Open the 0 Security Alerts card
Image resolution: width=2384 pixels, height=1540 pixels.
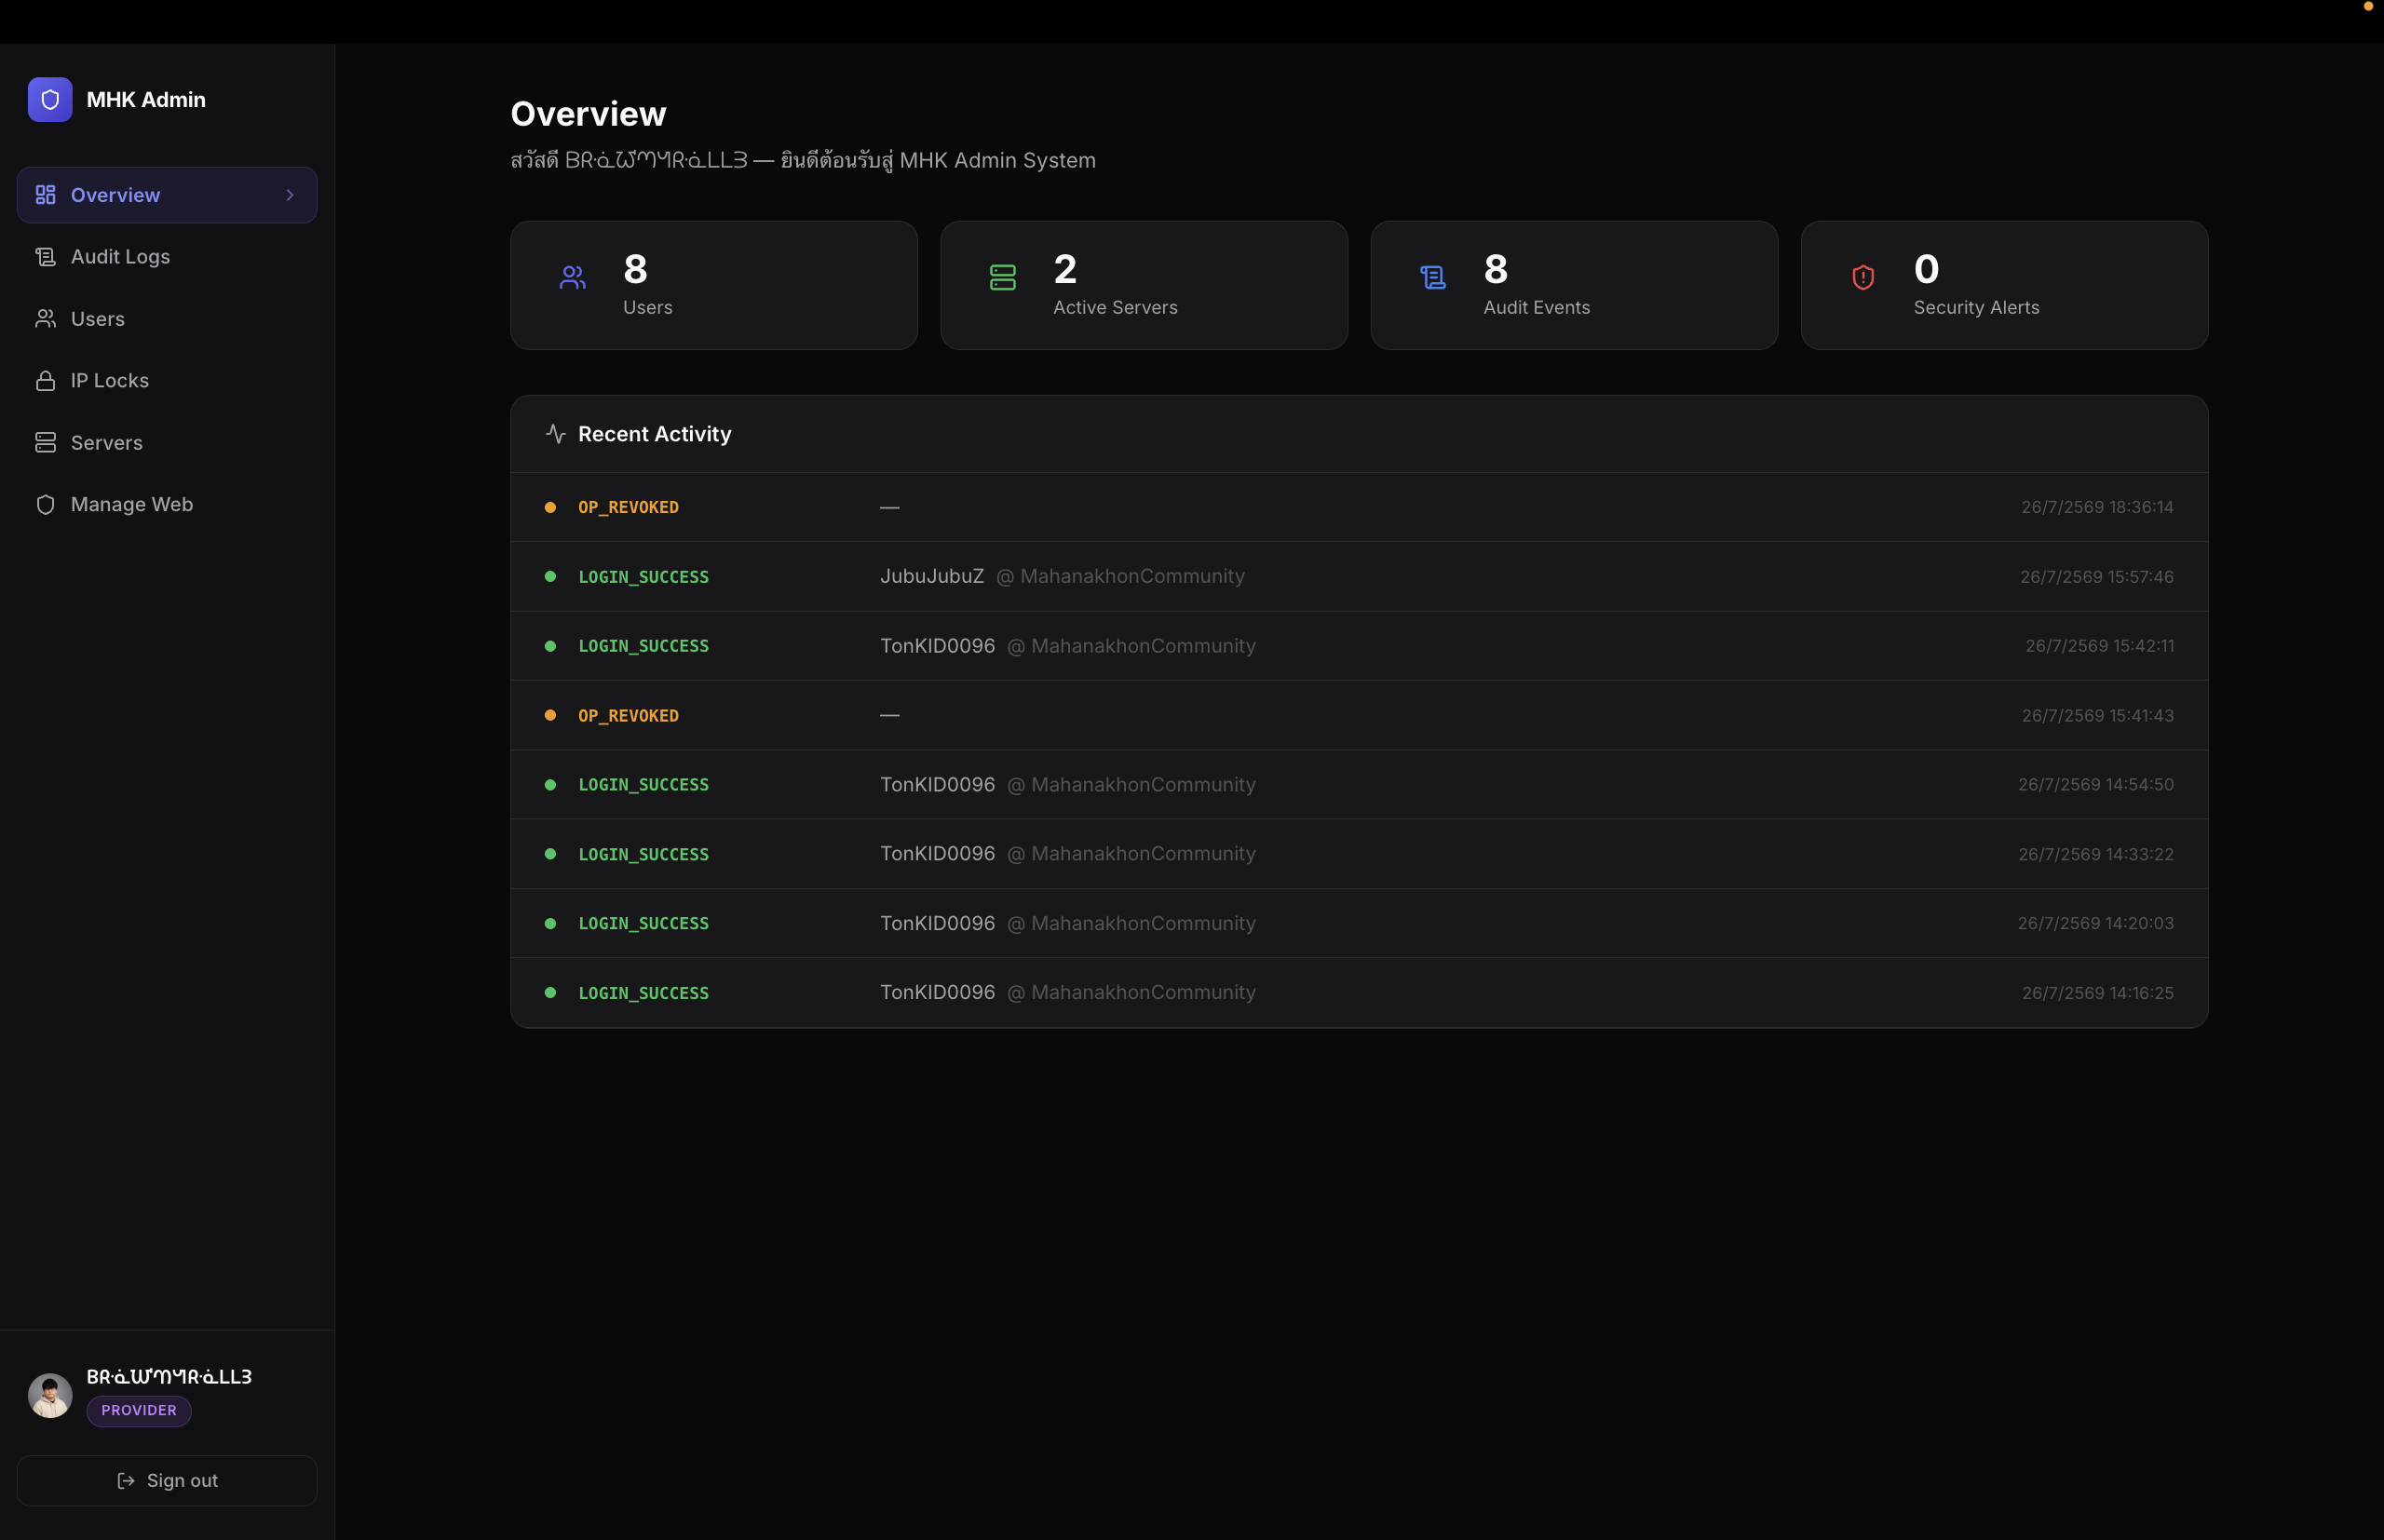pyautogui.click(x=2004, y=285)
